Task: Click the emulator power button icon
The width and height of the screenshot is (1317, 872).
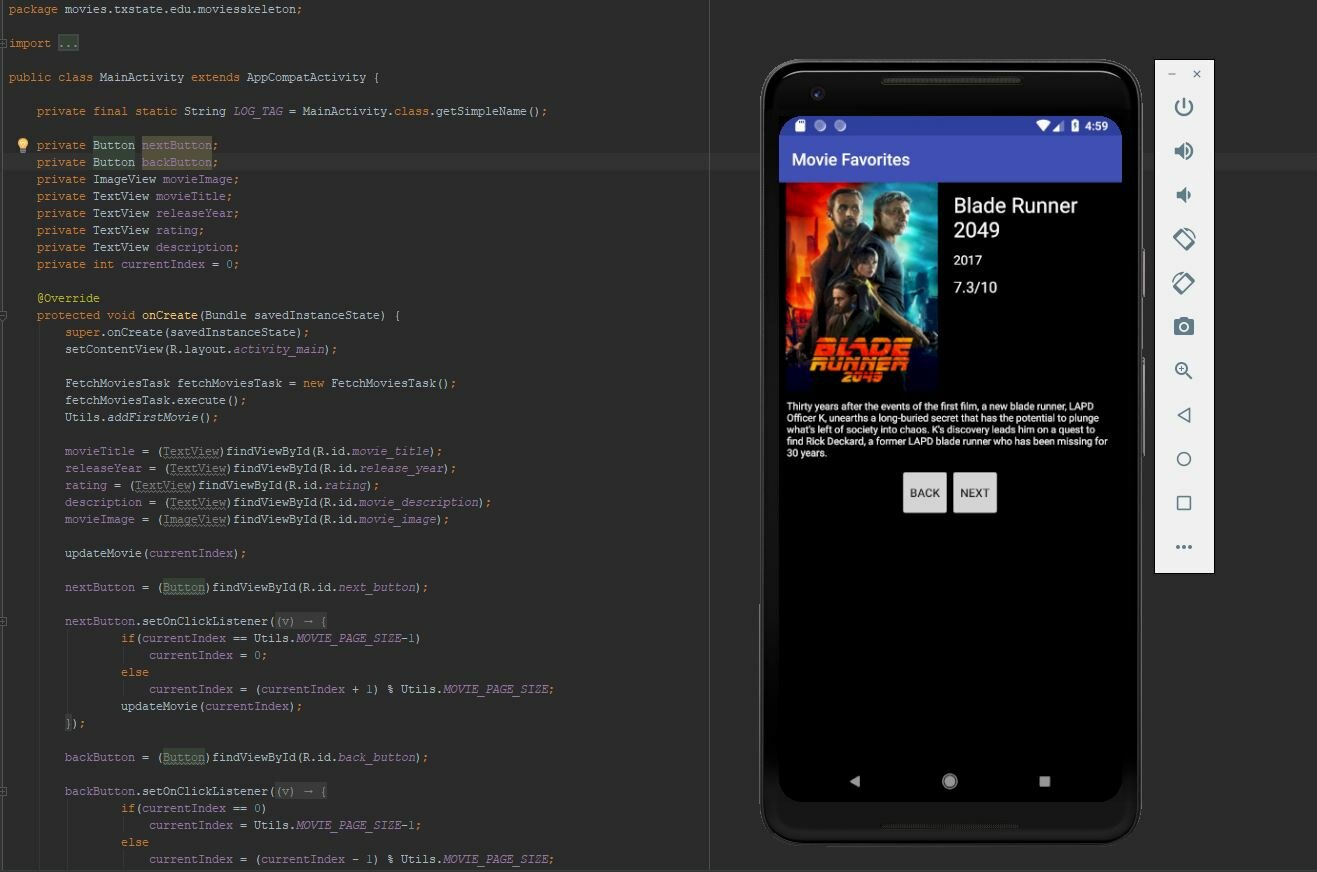Action: (1184, 107)
